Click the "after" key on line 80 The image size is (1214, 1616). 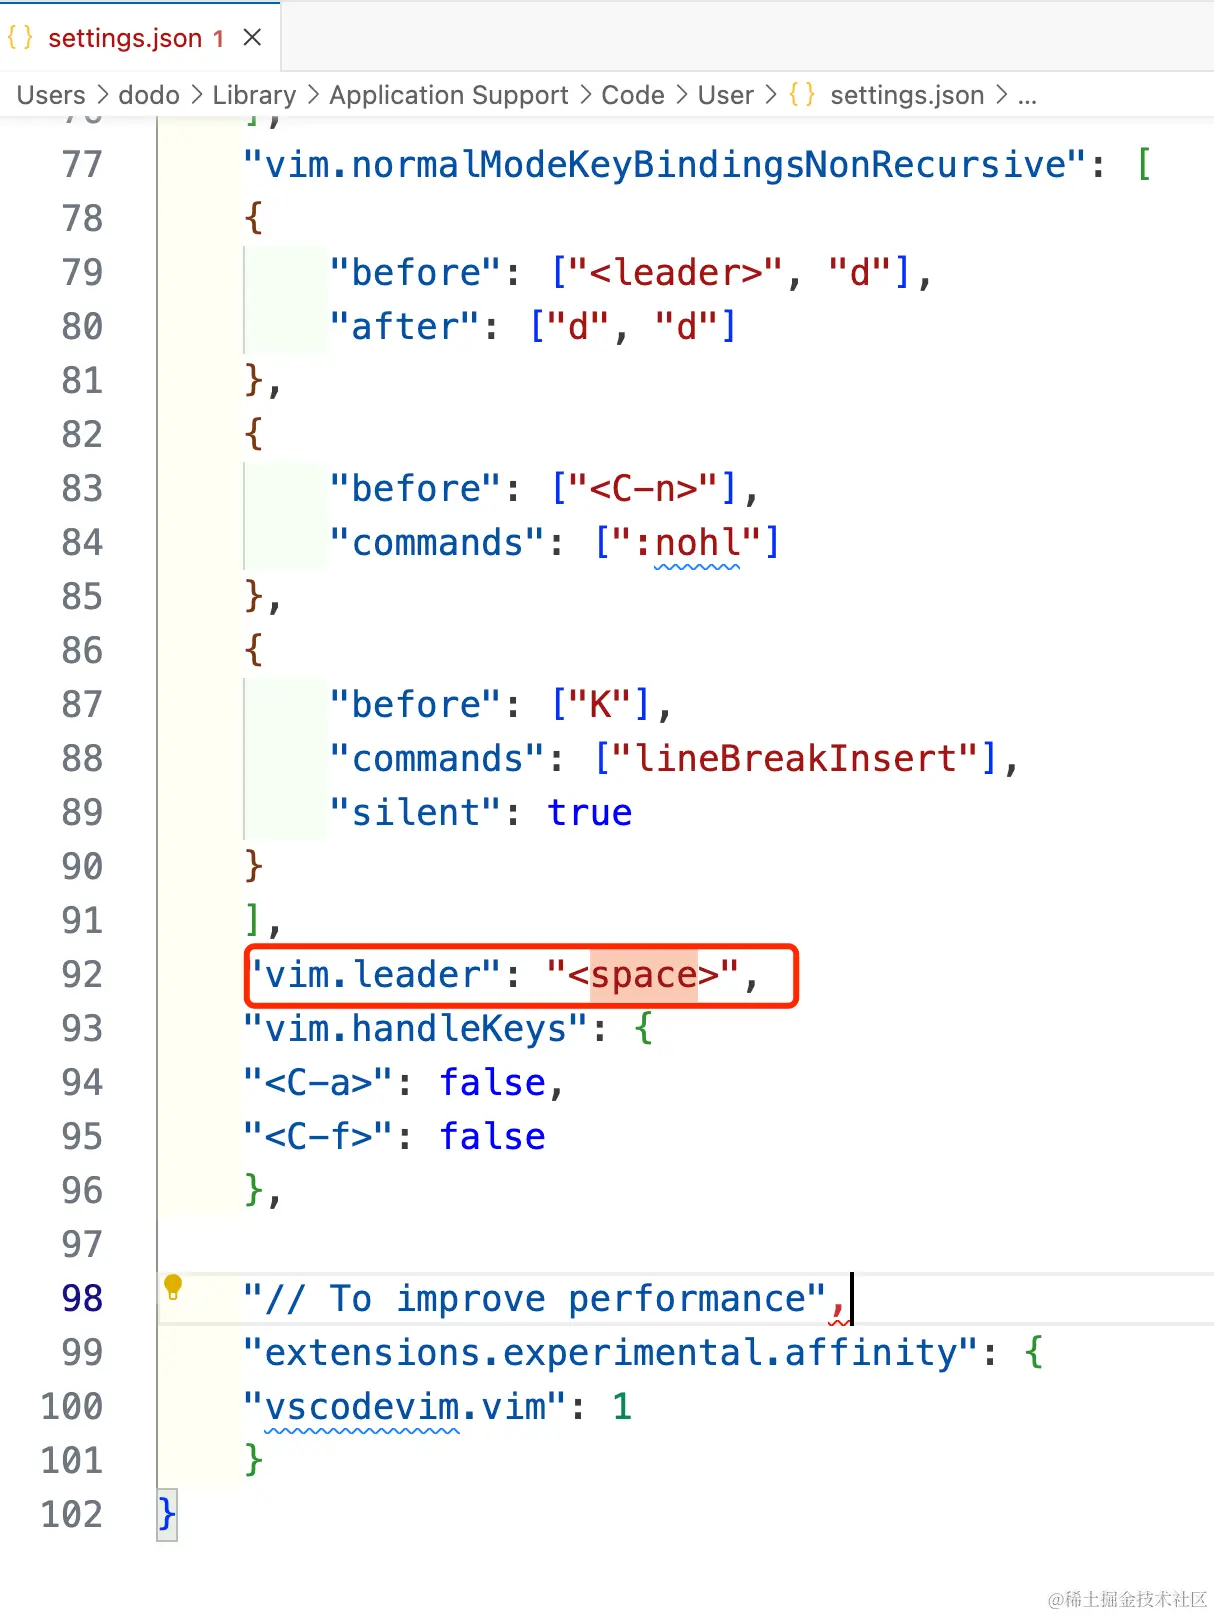pyautogui.click(x=406, y=326)
